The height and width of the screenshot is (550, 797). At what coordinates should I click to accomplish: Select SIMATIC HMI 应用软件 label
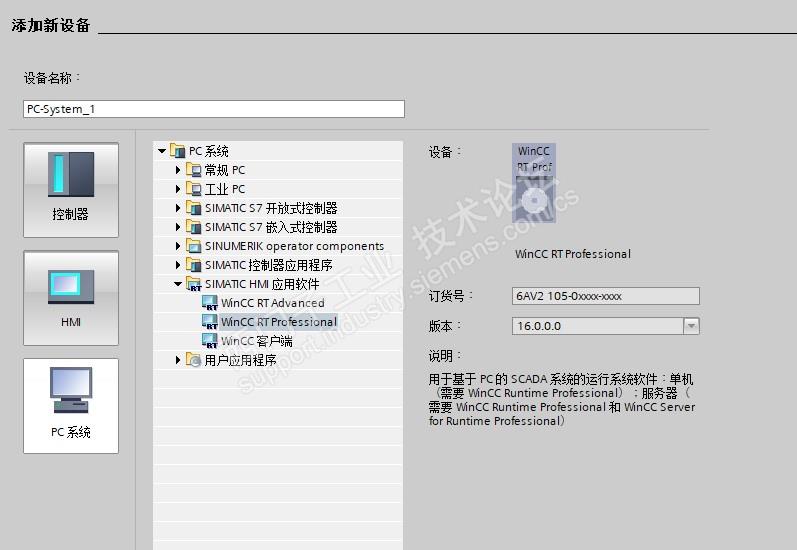coord(262,284)
